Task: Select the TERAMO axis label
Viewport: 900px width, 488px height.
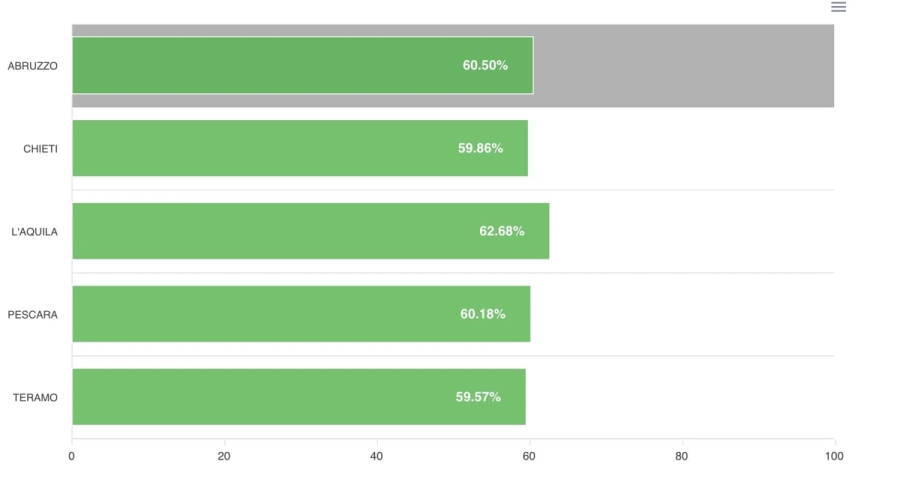Action: click(35, 398)
